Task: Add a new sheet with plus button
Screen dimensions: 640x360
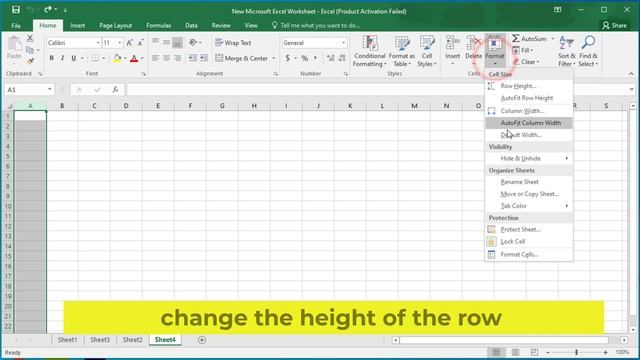Action: [x=202, y=340]
